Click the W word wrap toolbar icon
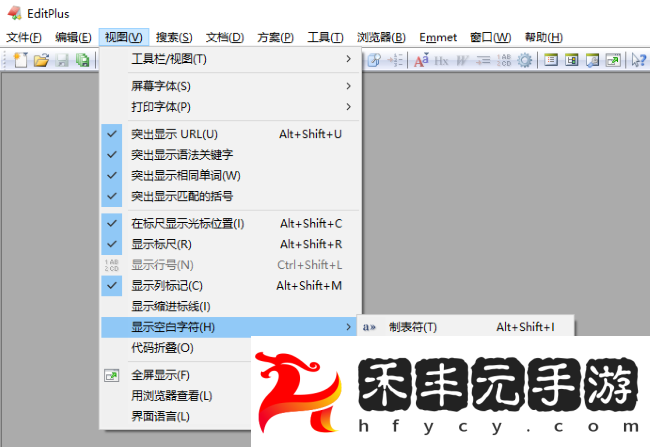The height and width of the screenshot is (447, 650). click(x=462, y=61)
